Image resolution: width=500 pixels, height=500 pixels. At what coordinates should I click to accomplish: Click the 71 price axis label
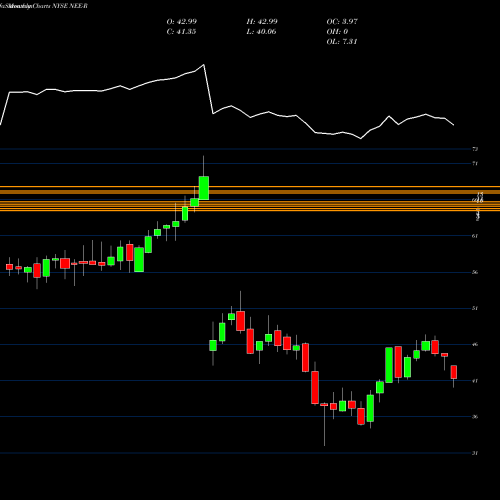(475, 163)
